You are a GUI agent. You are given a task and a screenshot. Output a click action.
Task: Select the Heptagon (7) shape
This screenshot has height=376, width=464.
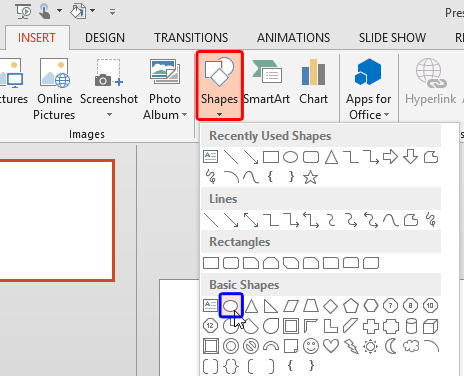390,306
